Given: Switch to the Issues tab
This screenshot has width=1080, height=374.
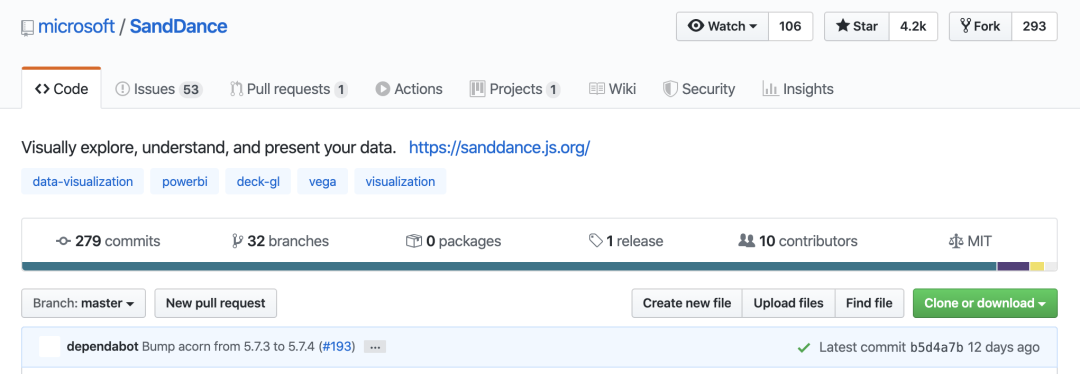Looking at the screenshot, I should pyautogui.click(x=158, y=89).
